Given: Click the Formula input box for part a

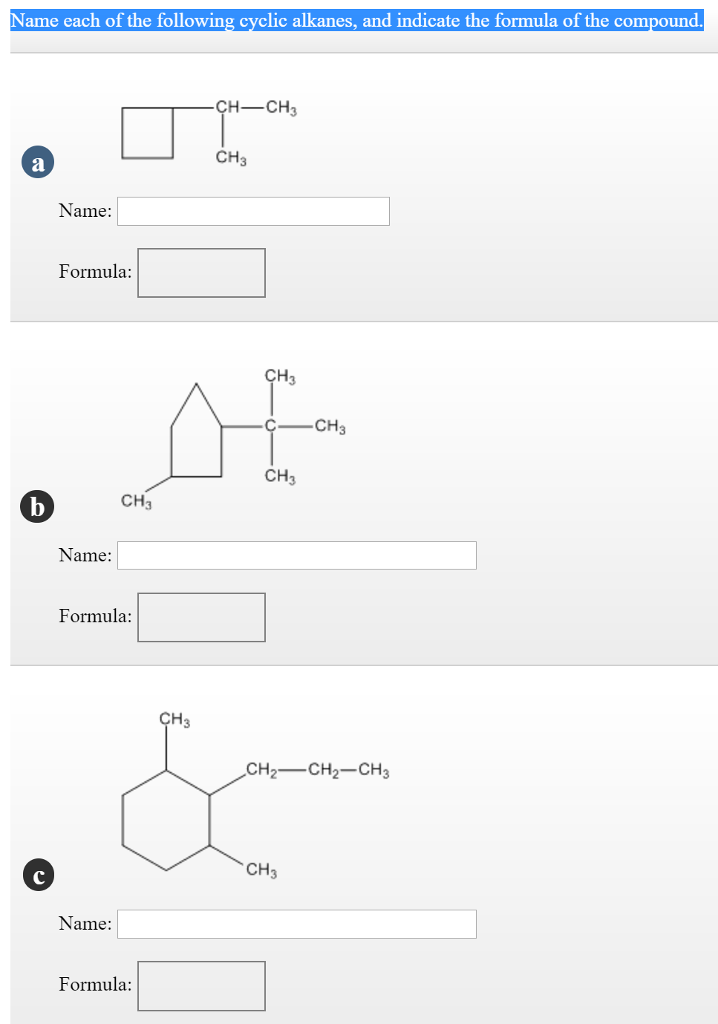Looking at the screenshot, I should pyautogui.click(x=201, y=272).
